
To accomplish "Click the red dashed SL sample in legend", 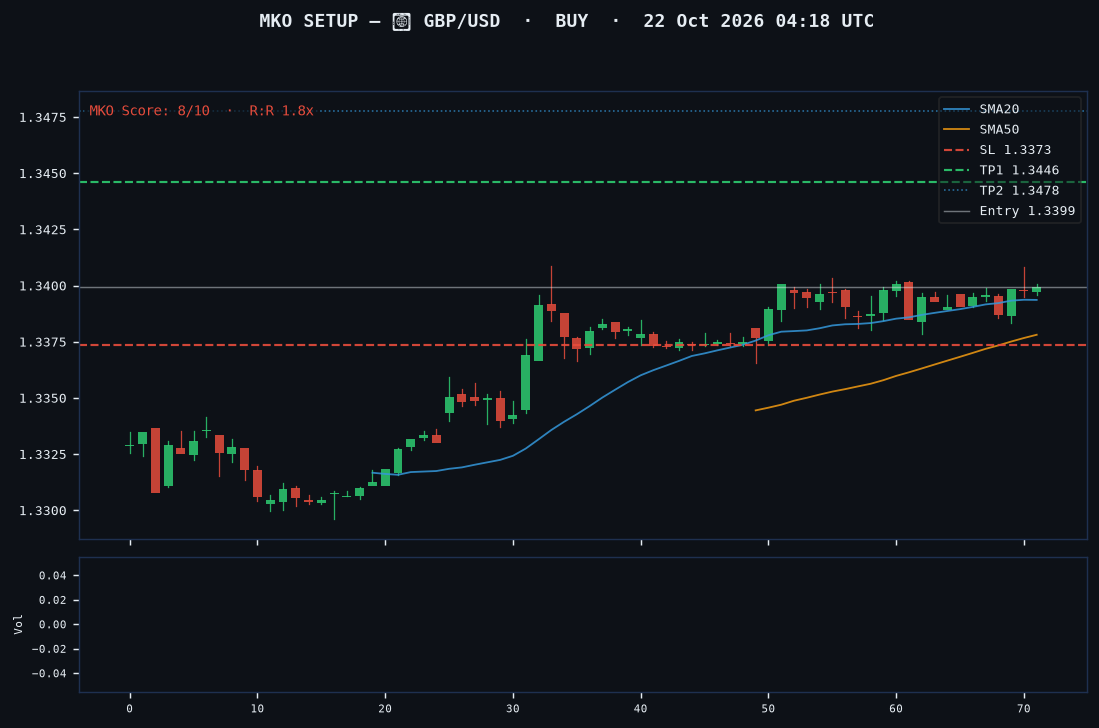I will click(x=957, y=150).
